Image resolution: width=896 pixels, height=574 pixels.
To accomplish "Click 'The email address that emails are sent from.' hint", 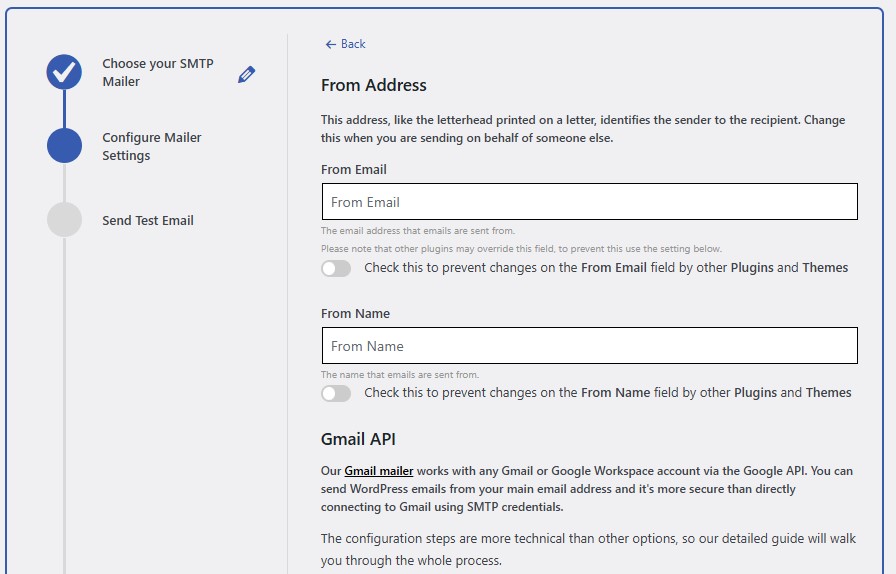I will (418, 231).
